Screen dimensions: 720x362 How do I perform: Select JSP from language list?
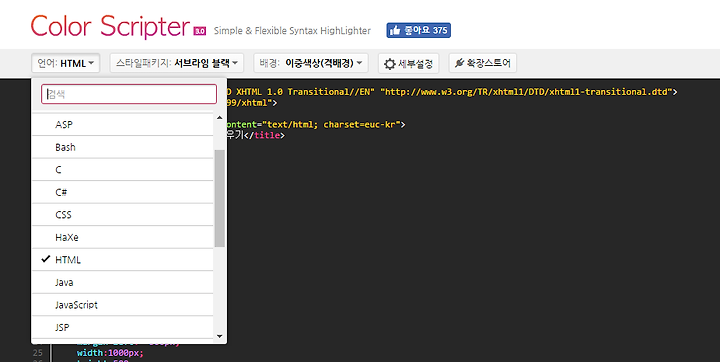tap(123, 327)
